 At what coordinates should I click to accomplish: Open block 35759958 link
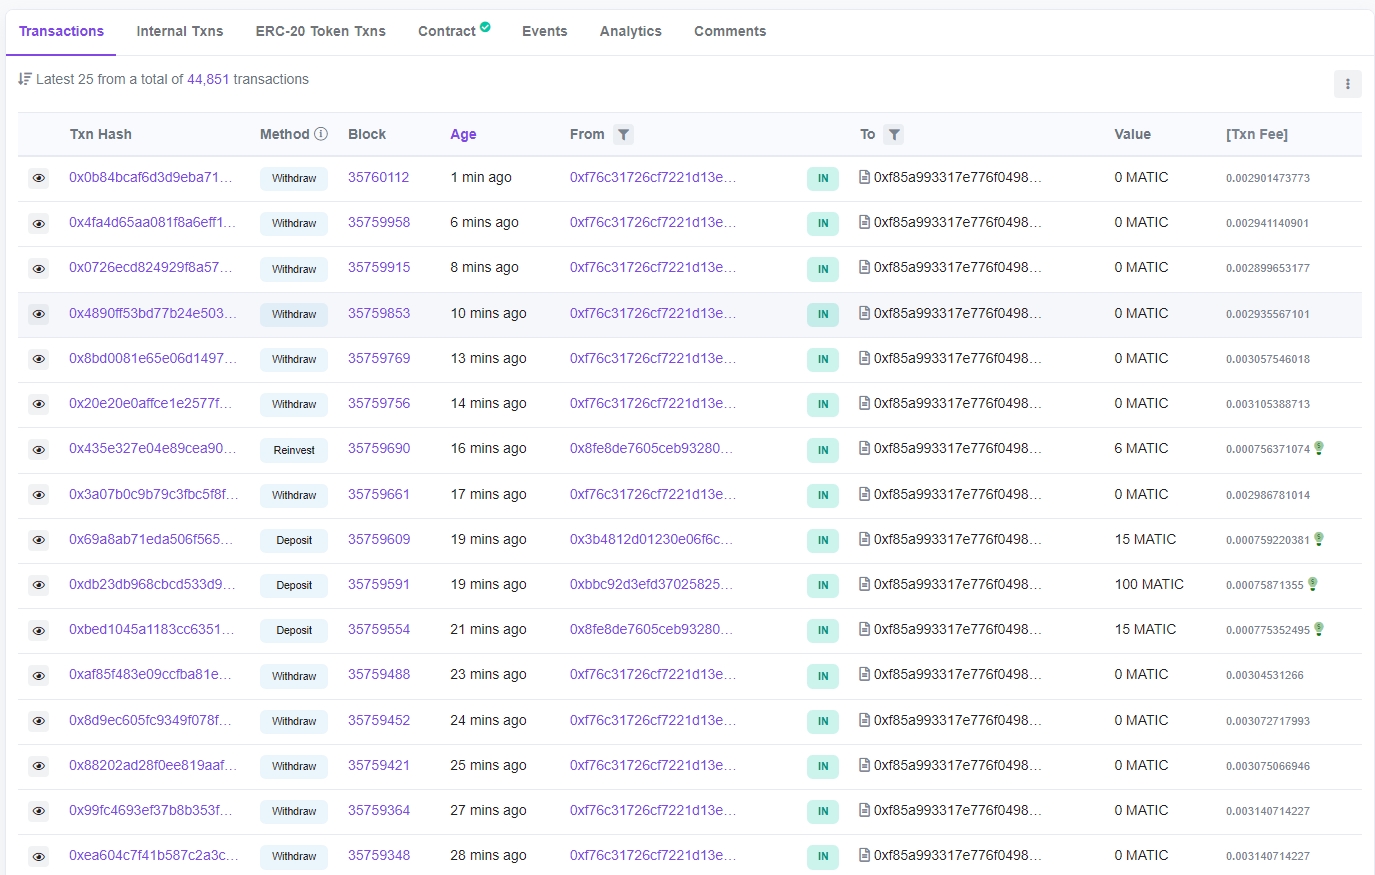pyautogui.click(x=379, y=222)
